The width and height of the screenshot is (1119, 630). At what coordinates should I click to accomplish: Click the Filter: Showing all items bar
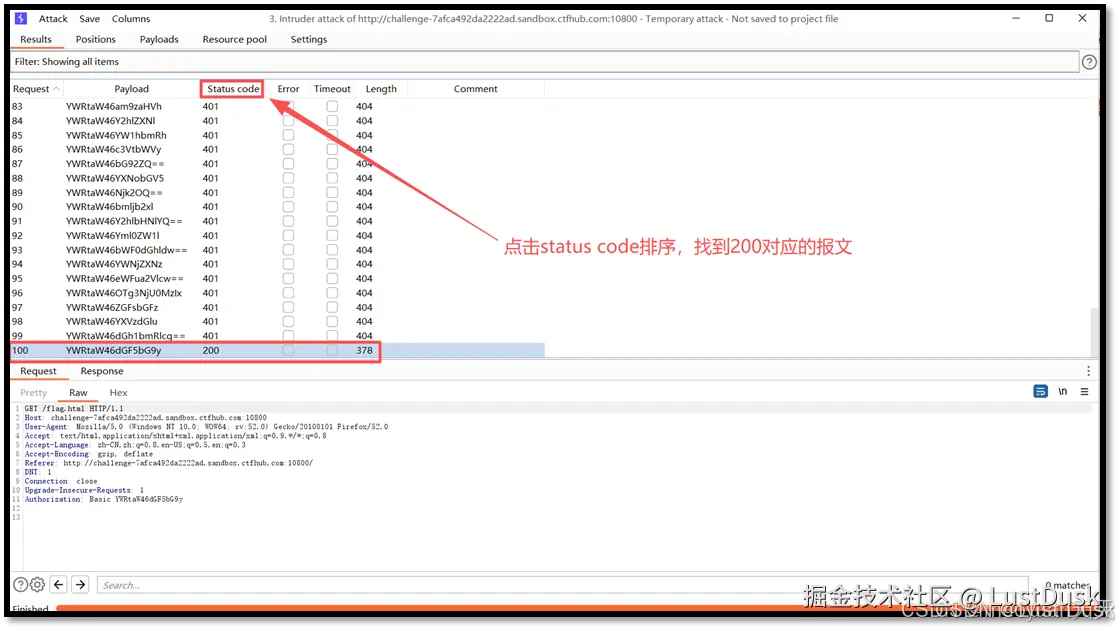point(545,61)
